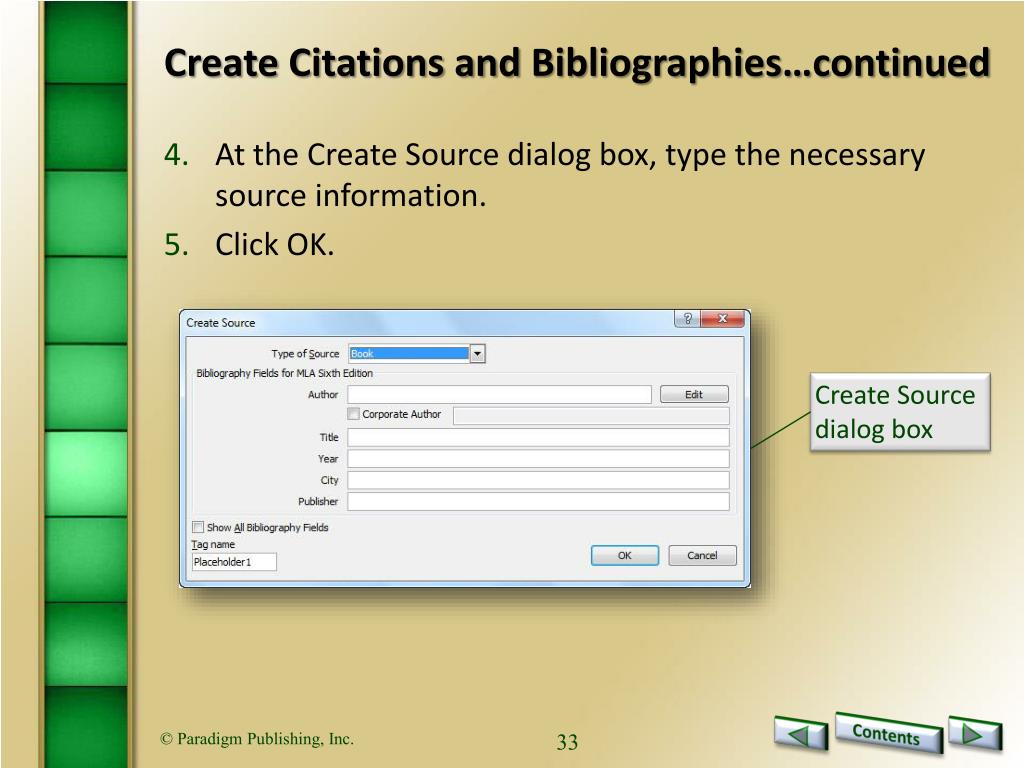Click into the Title field
Screen dimensions: 1024x768
(x=538, y=437)
